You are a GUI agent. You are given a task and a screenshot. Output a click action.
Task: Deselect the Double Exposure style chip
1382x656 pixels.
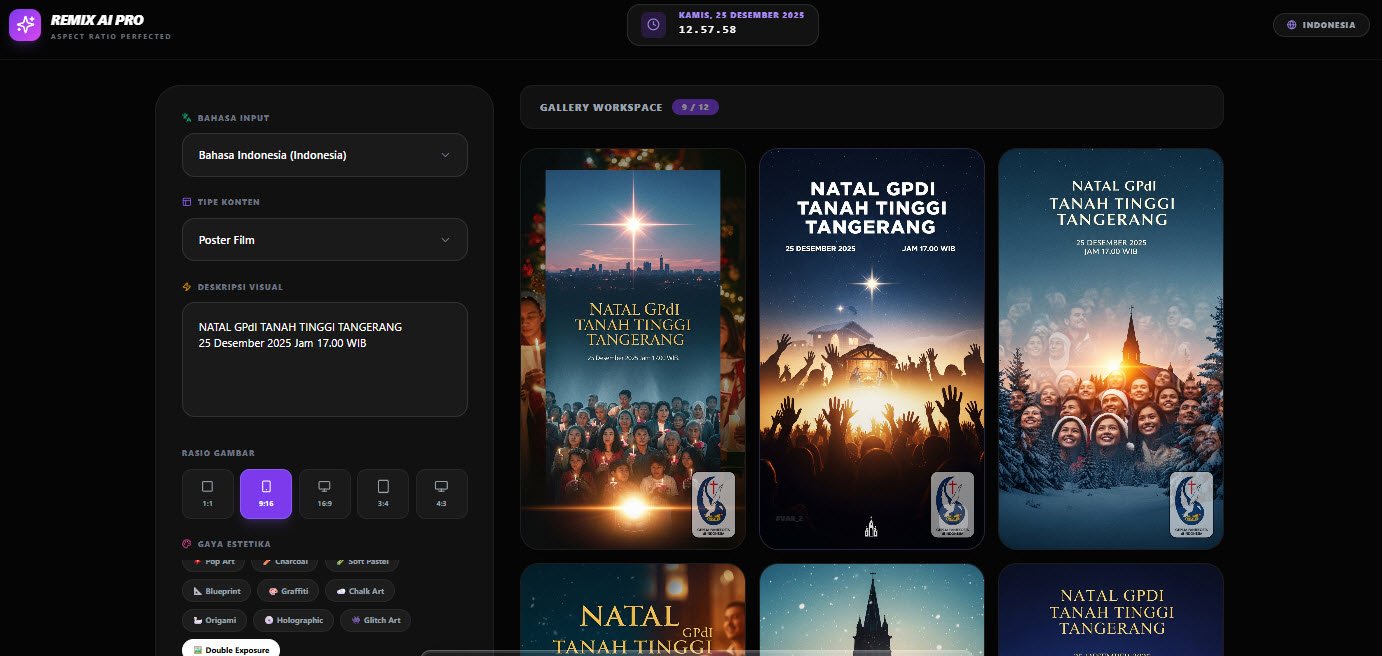click(x=231, y=649)
